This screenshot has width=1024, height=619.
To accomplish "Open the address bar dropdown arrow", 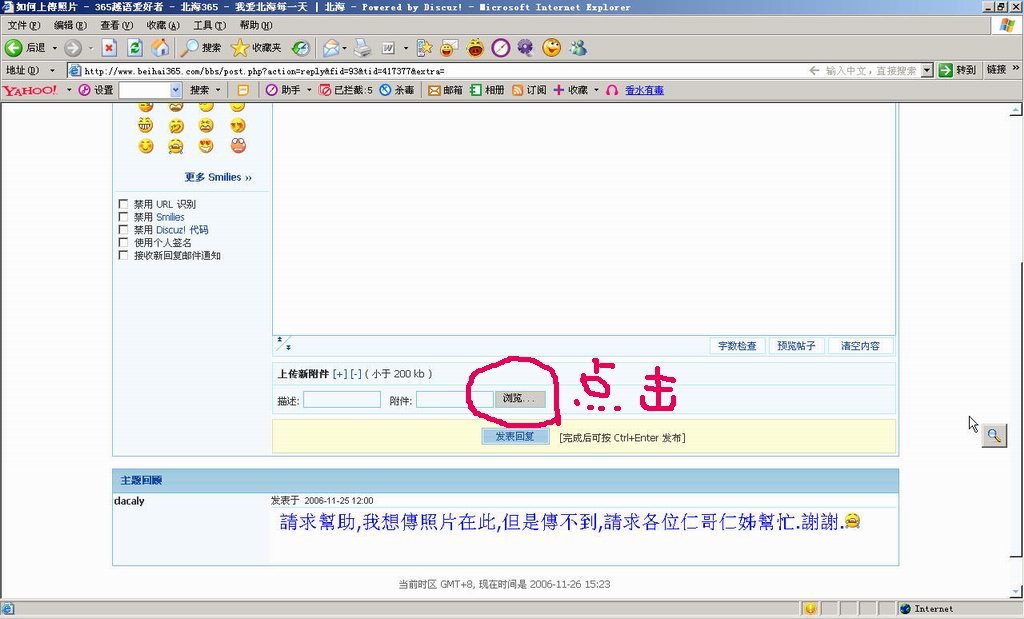I will pyautogui.click(x=927, y=70).
